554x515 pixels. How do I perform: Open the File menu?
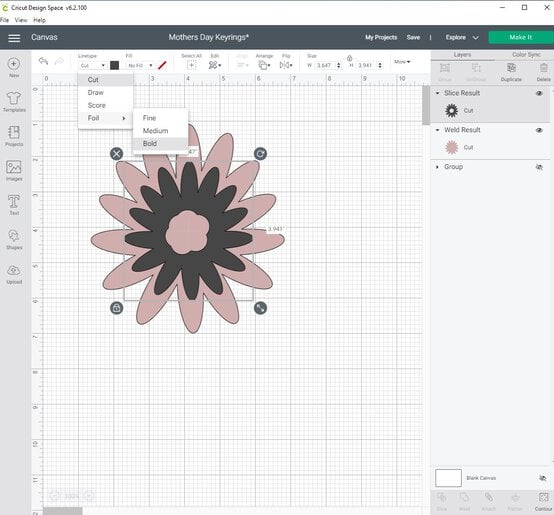[5, 20]
